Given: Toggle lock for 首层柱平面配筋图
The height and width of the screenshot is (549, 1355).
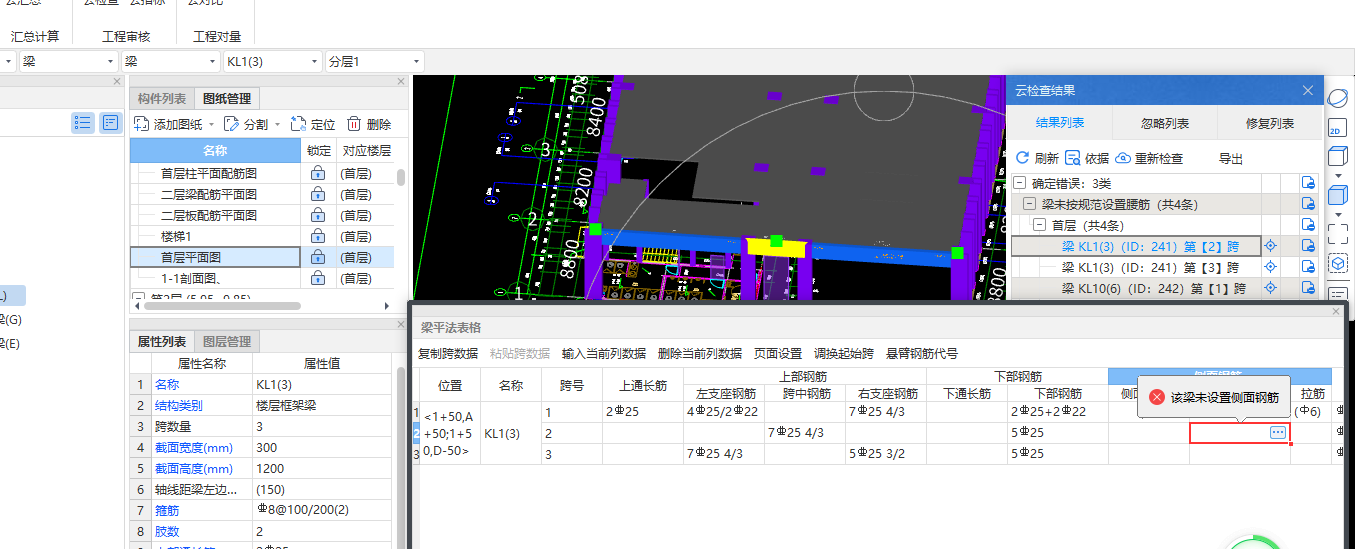Looking at the screenshot, I should click(318, 172).
